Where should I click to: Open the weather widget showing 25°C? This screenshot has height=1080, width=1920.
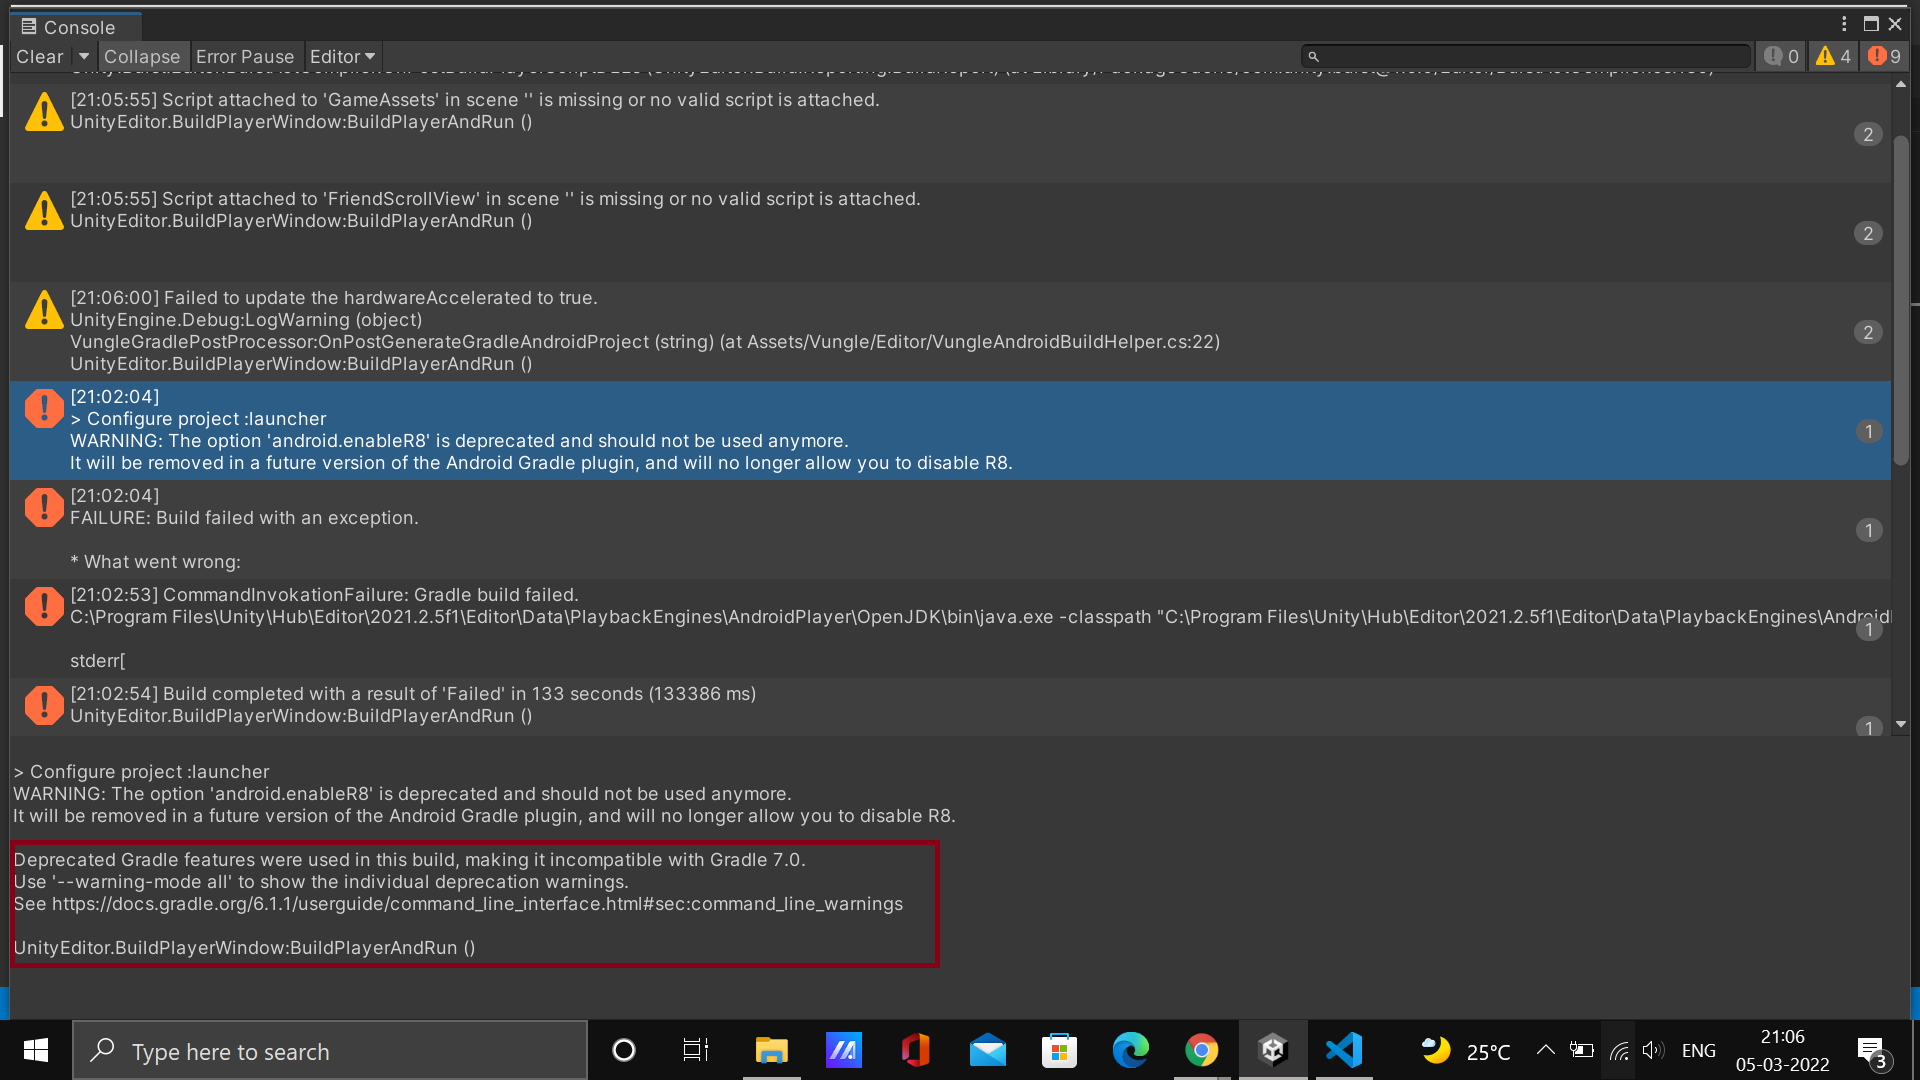click(1466, 1051)
